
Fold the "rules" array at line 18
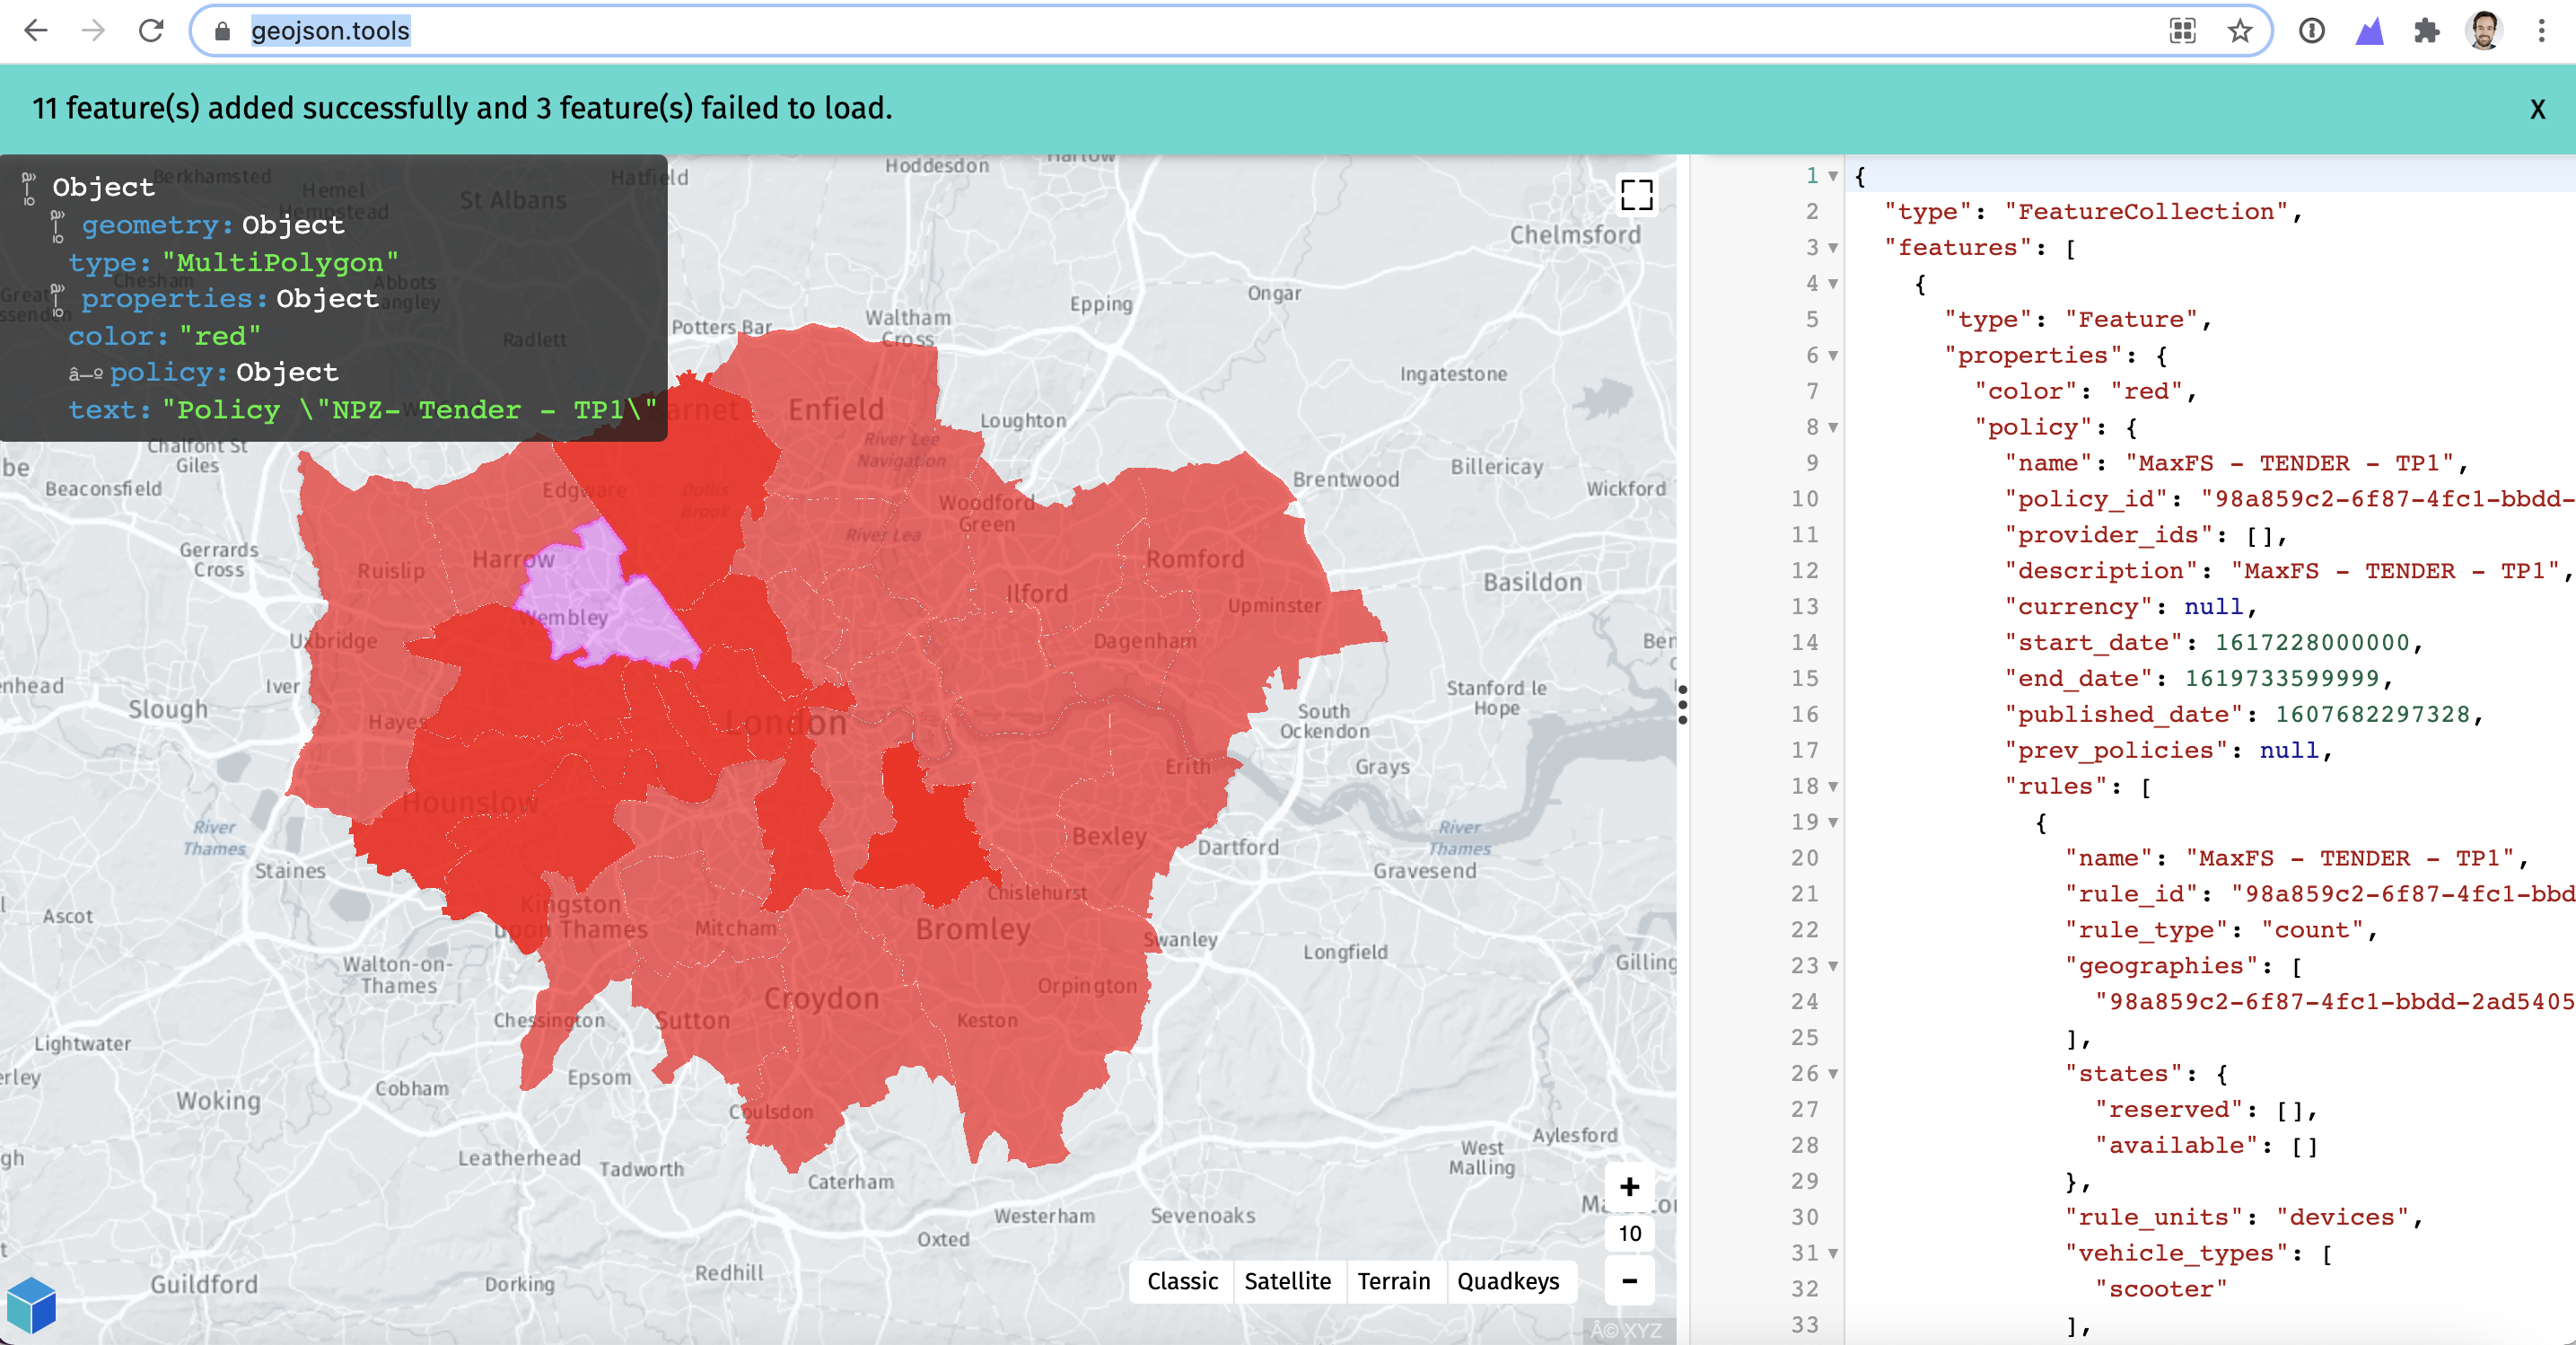(x=1833, y=787)
